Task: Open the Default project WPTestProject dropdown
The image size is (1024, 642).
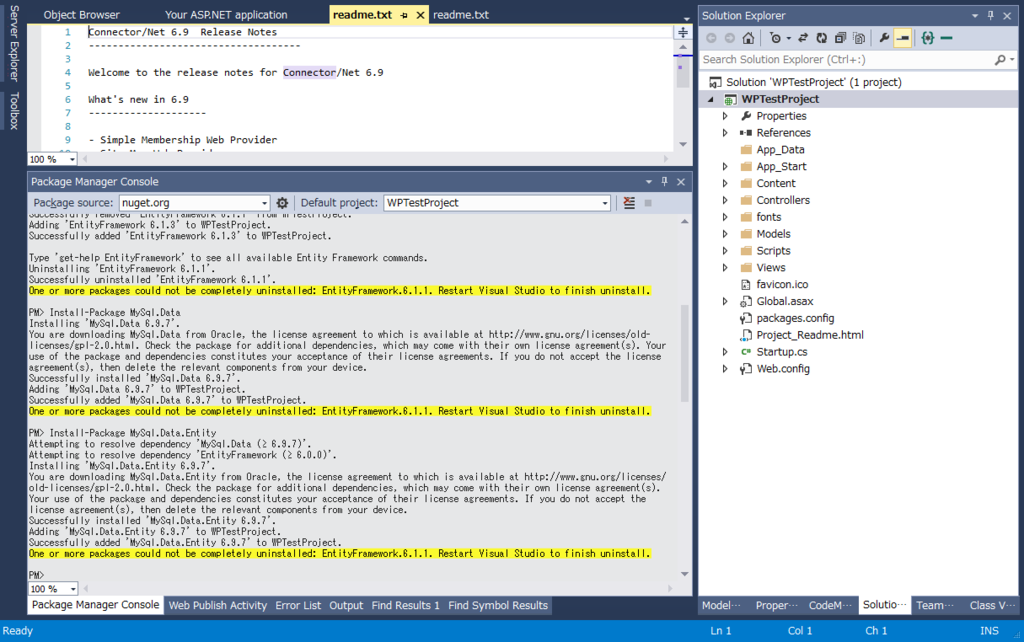Action: [497, 203]
